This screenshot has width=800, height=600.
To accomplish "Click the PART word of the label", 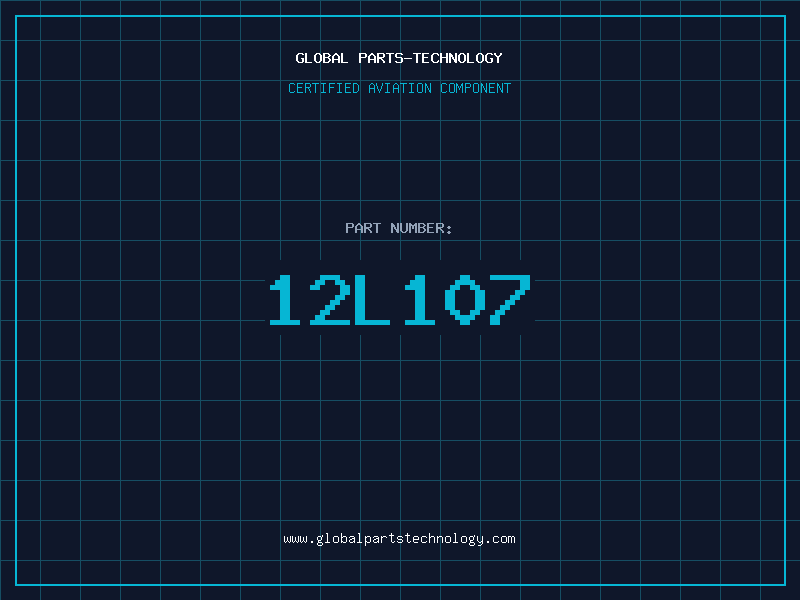I will [x=363, y=228].
